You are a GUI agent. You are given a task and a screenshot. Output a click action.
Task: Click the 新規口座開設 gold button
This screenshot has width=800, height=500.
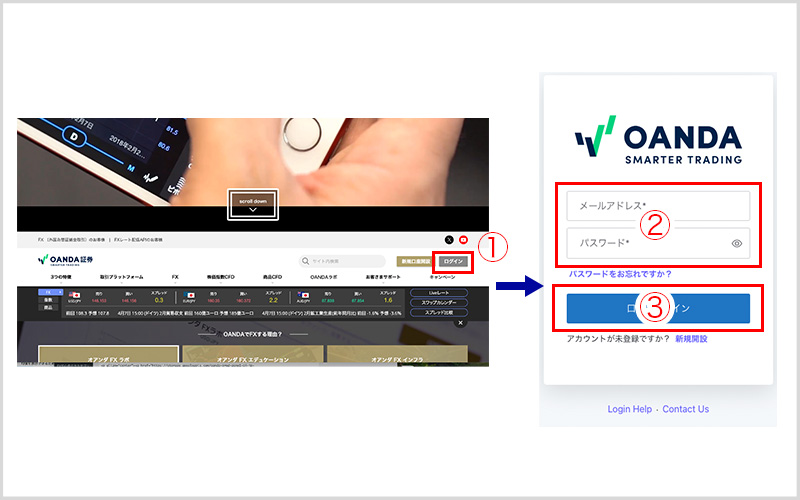click(x=415, y=261)
